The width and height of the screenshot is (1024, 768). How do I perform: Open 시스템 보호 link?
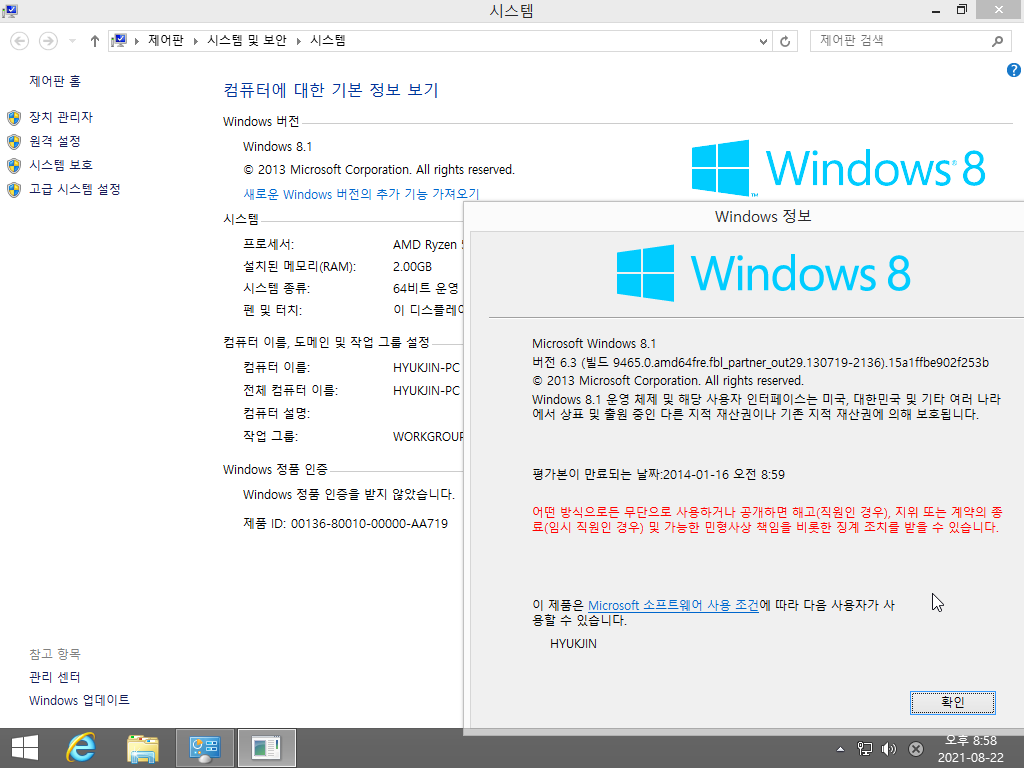(61, 165)
